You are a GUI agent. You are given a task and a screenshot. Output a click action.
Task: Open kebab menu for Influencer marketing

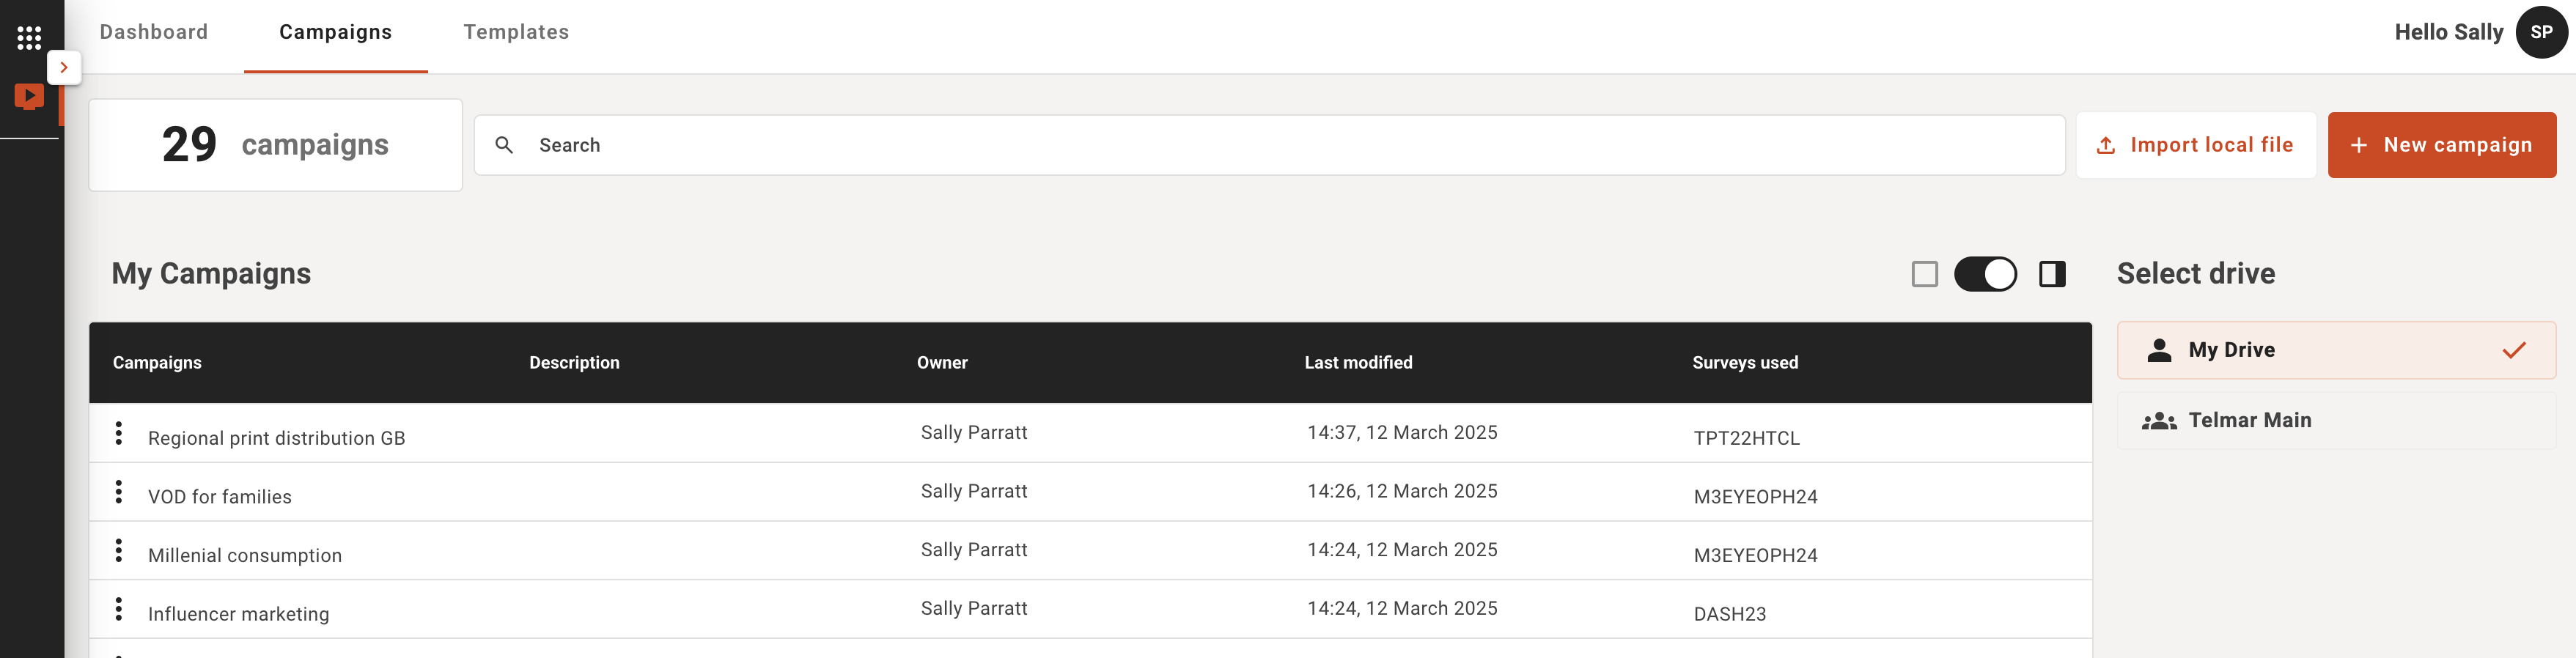click(119, 609)
